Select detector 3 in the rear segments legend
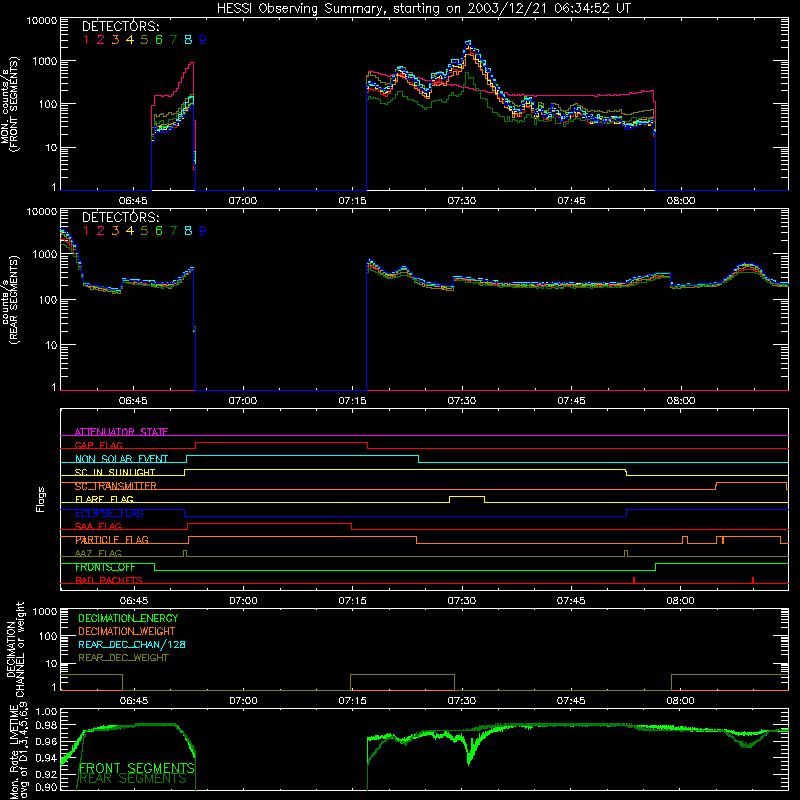800x800 pixels. 115,231
